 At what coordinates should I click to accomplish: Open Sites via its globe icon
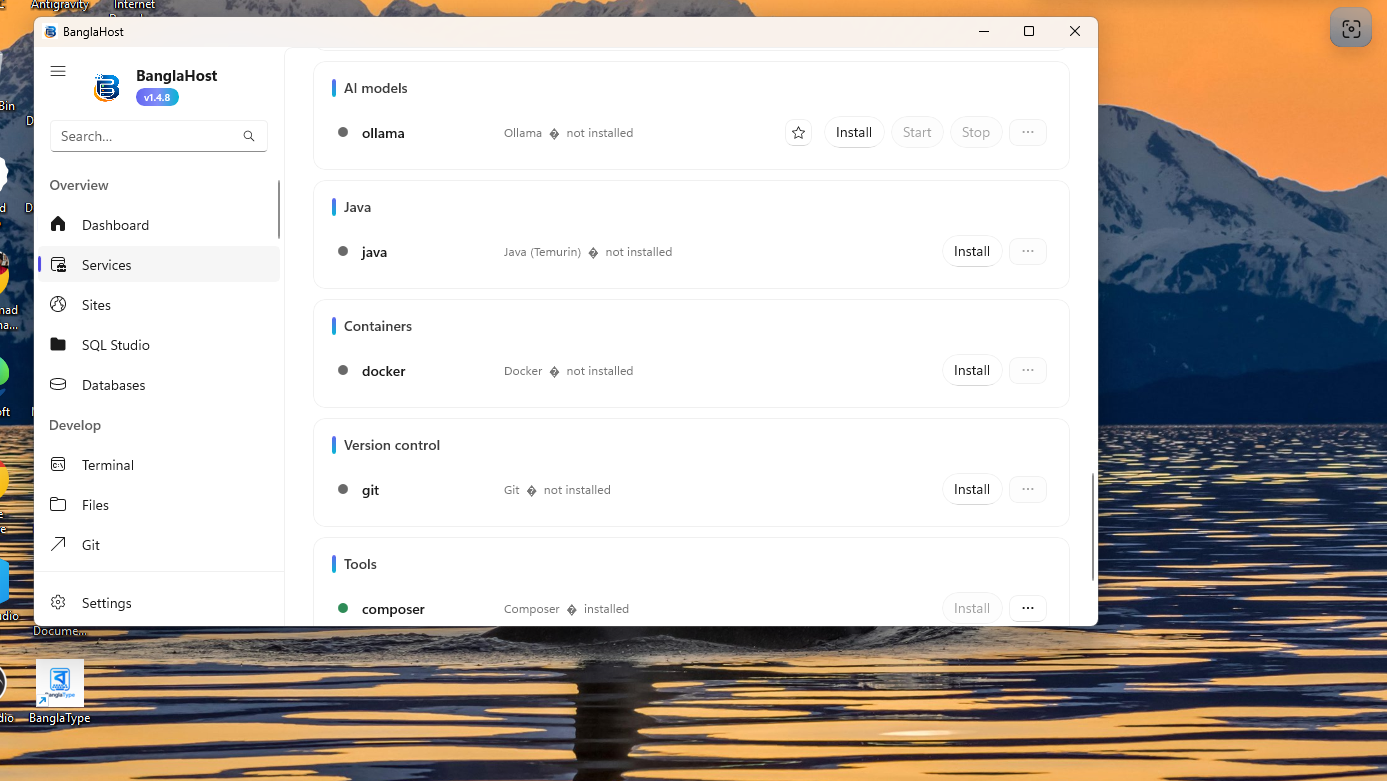[58, 304]
